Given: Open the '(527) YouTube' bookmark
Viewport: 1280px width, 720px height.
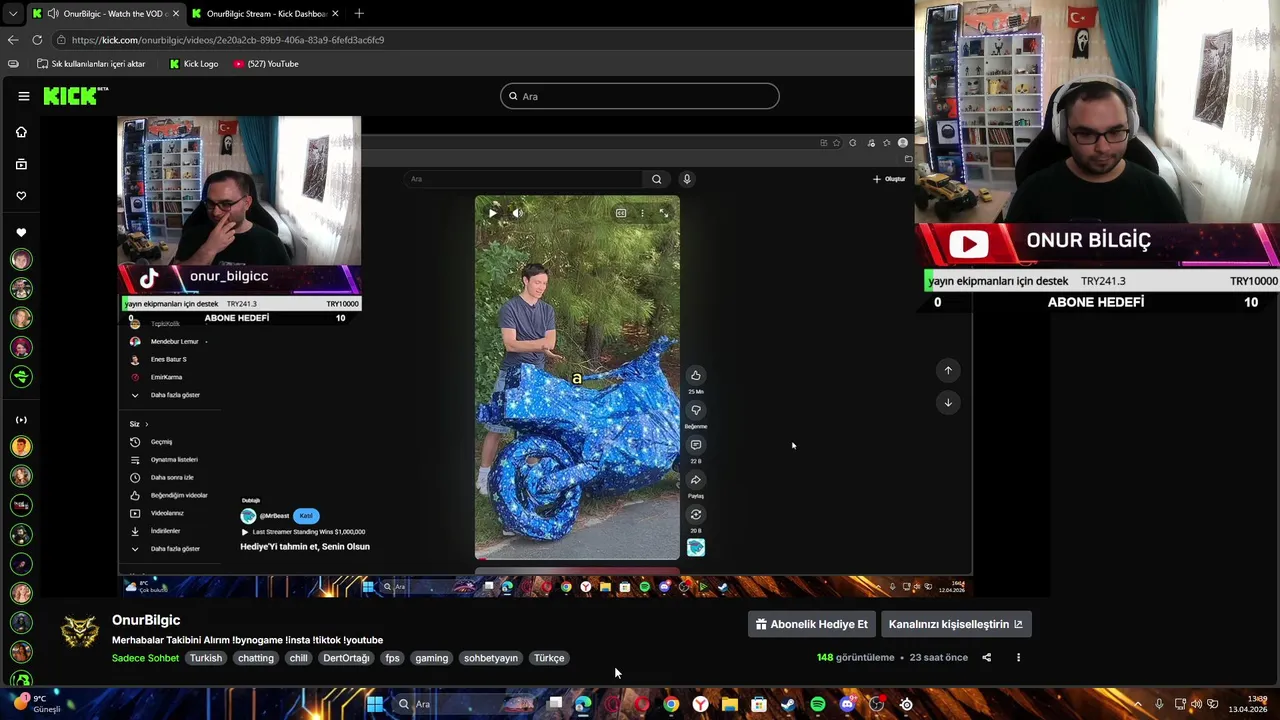Looking at the screenshot, I should coord(266,64).
